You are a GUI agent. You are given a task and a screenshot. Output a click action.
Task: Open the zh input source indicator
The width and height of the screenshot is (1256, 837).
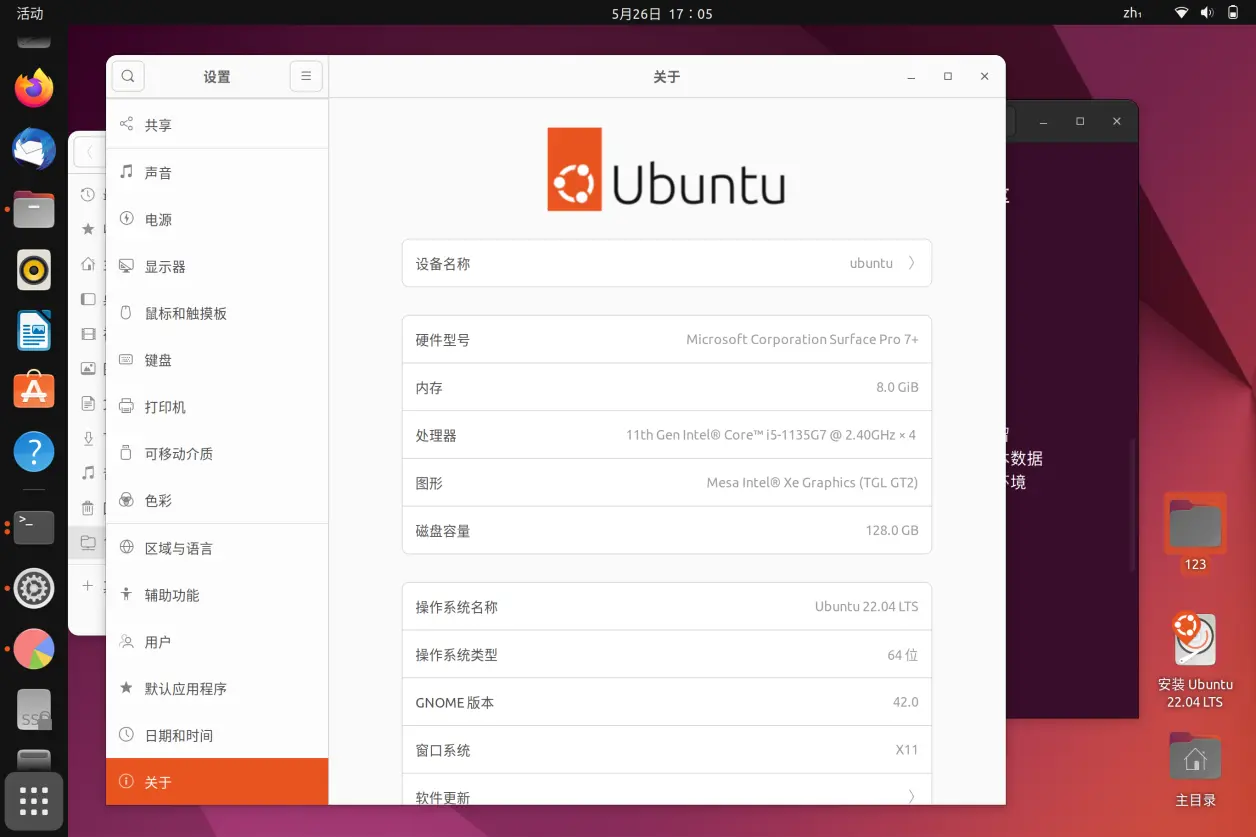click(1133, 13)
